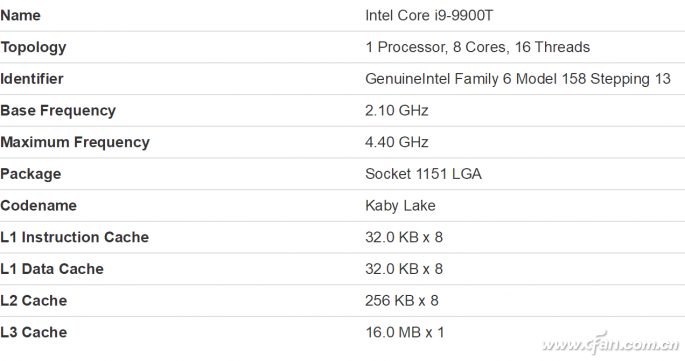Click the 256 KB x 8 value

tap(402, 301)
